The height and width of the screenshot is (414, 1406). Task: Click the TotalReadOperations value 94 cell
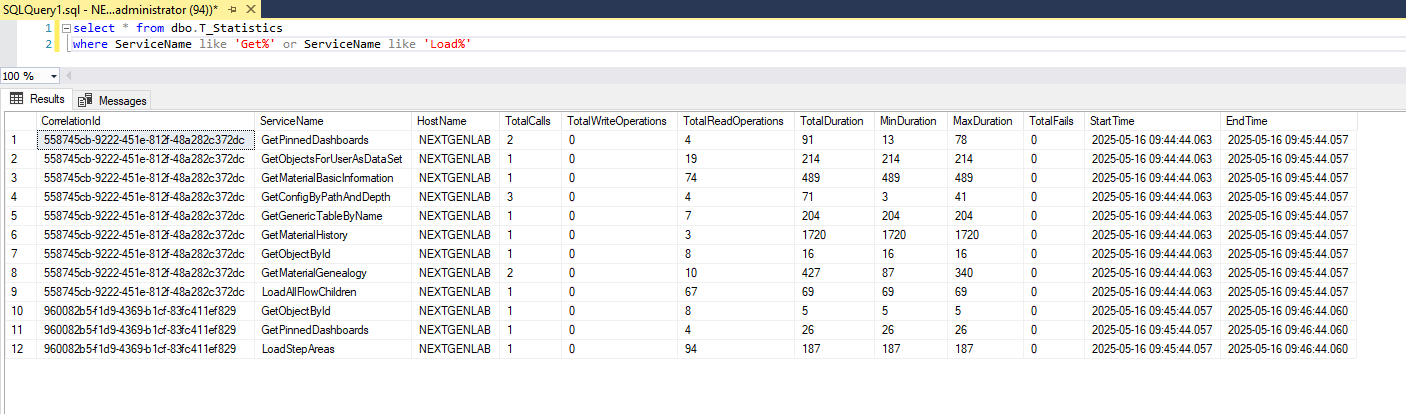point(690,349)
